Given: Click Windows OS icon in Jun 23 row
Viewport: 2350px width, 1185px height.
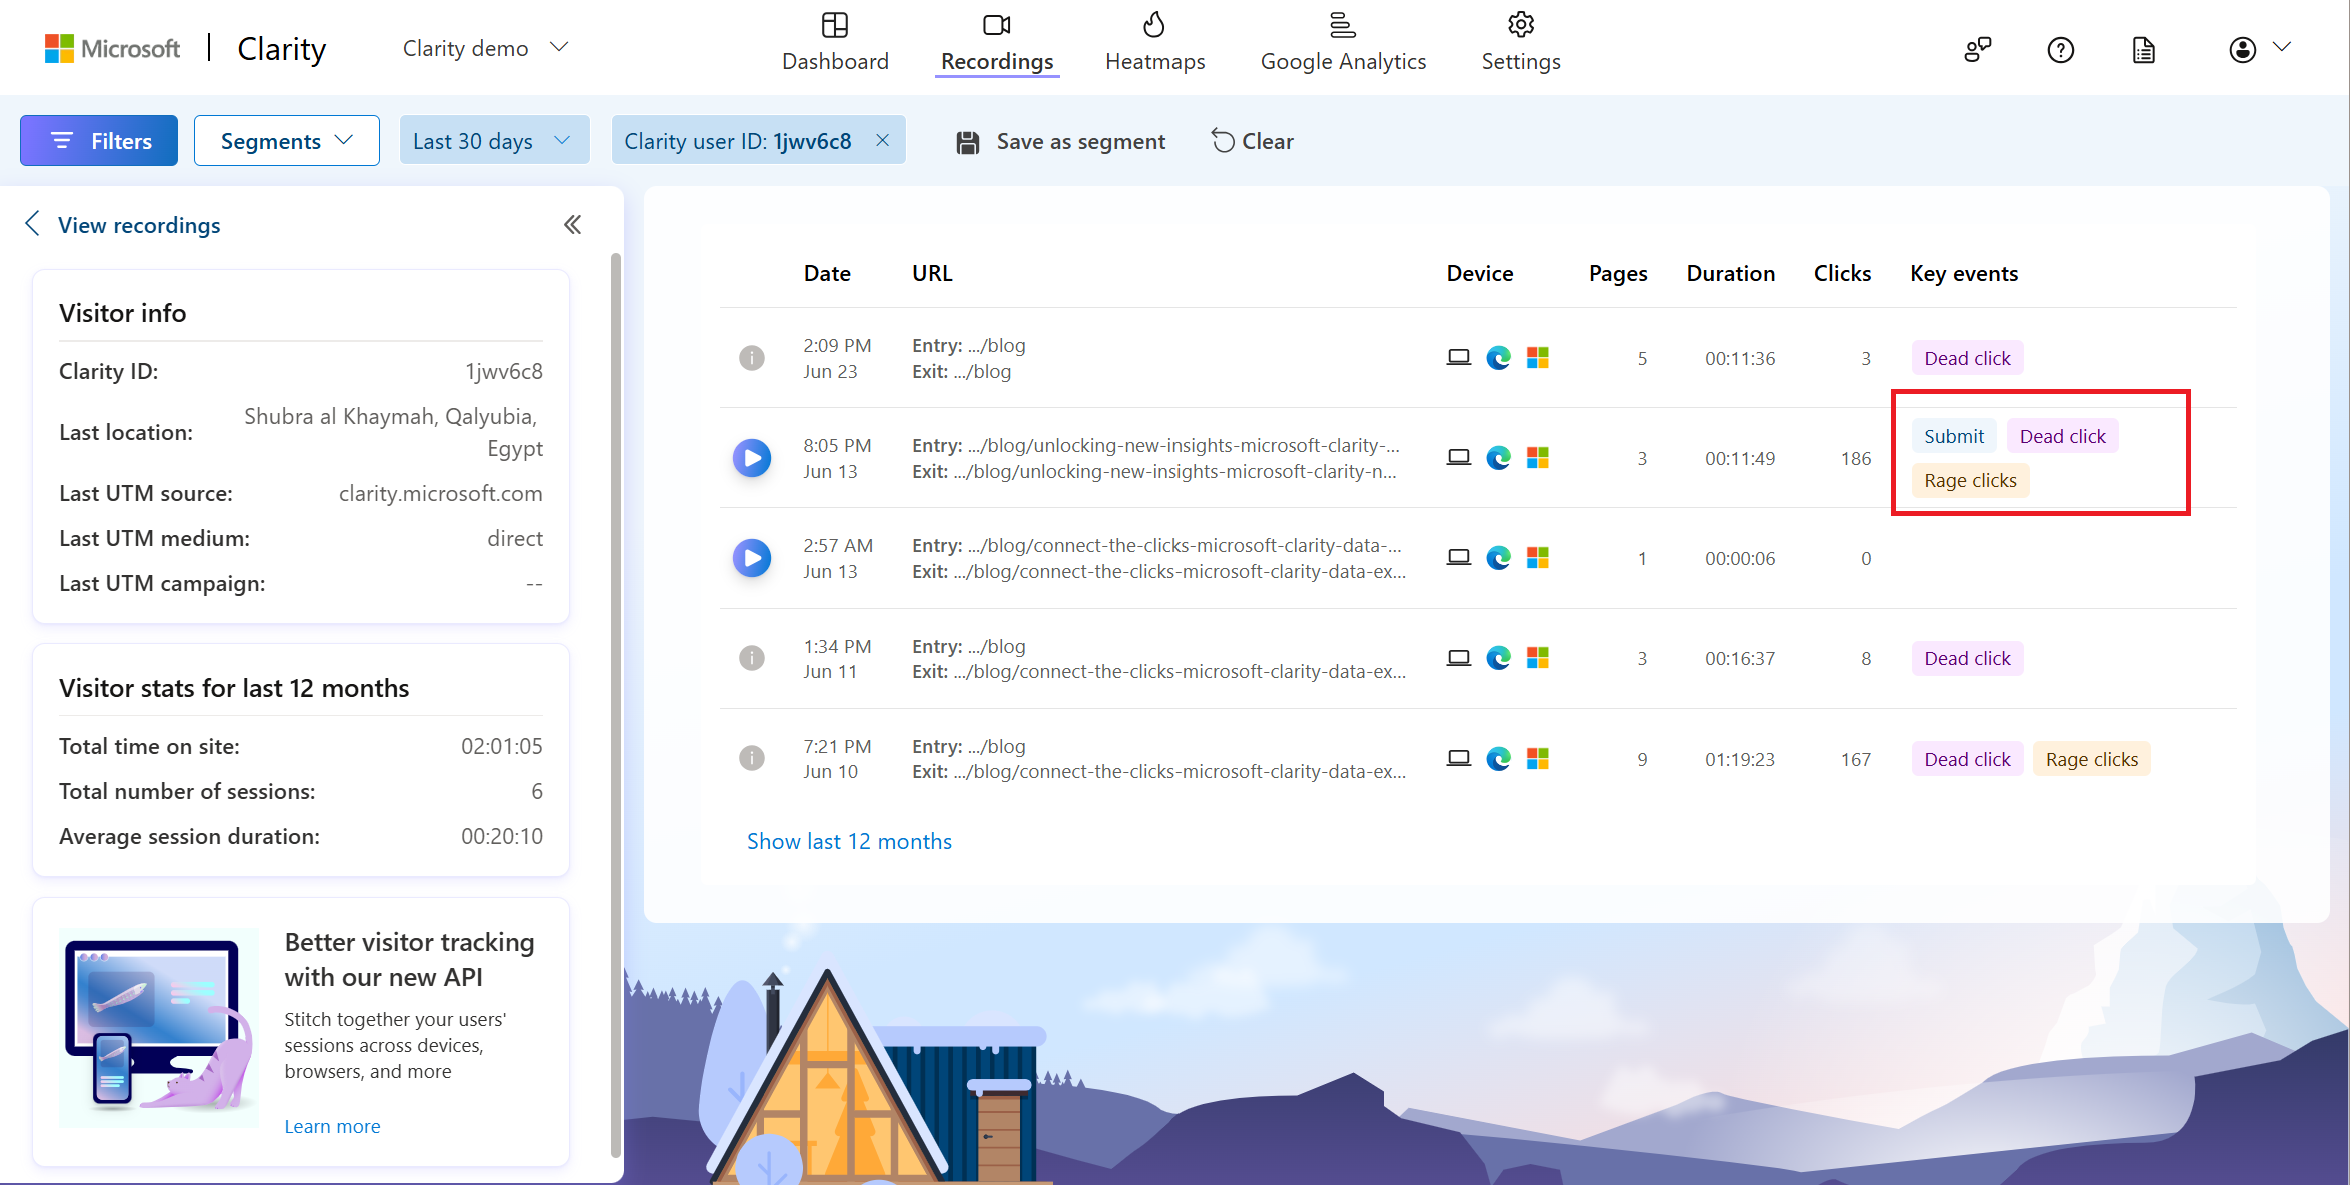Looking at the screenshot, I should (1538, 358).
